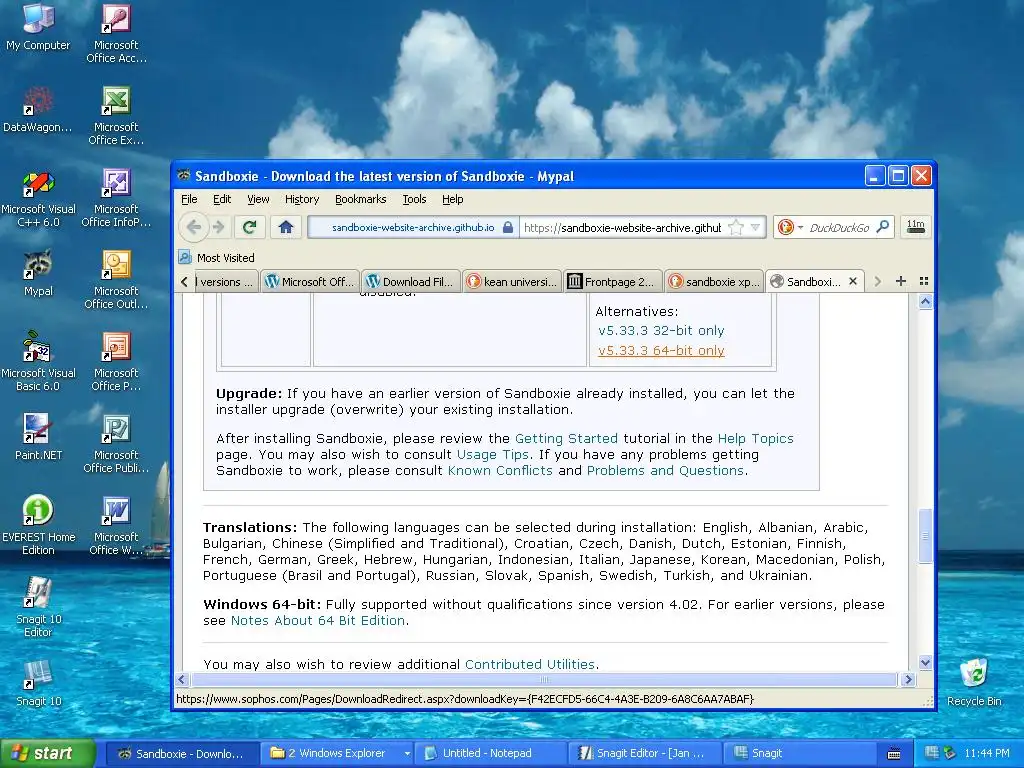Switch to Untitled - Notepad taskbar button
The image size is (1024, 768).
coord(490,753)
